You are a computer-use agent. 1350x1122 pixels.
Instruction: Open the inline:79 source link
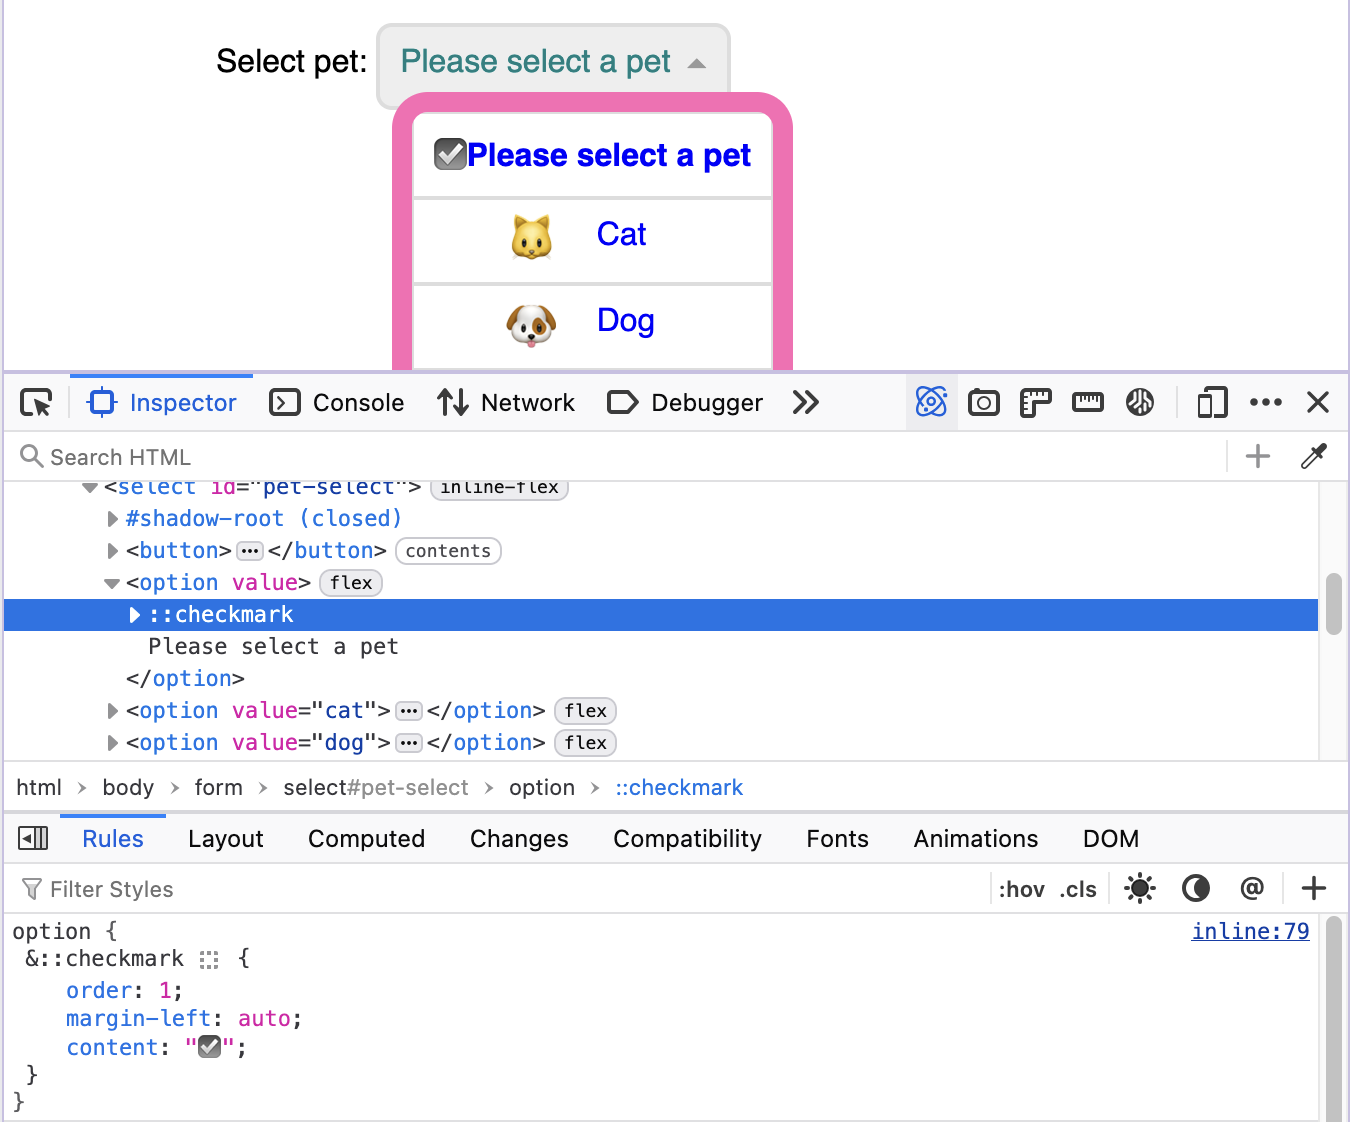pos(1250,931)
